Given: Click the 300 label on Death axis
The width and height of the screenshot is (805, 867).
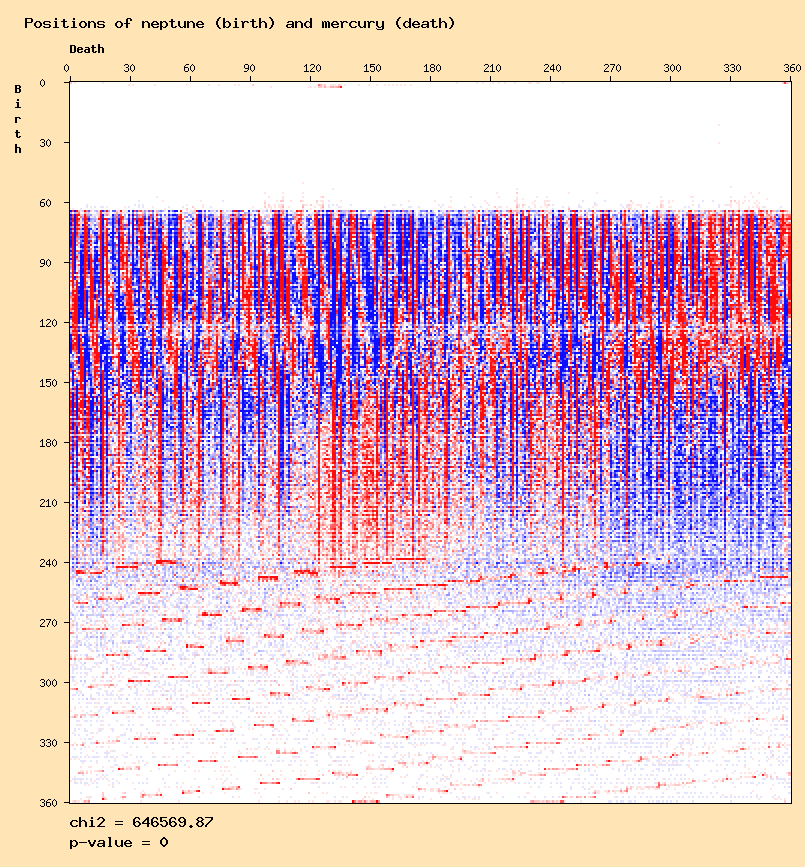Looking at the screenshot, I should click(673, 68).
